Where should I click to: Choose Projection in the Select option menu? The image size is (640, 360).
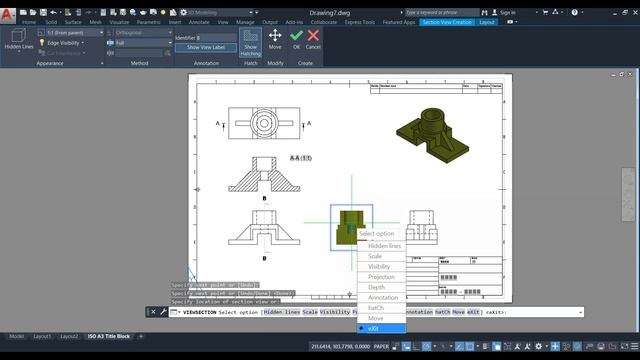[x=381, y=277]
